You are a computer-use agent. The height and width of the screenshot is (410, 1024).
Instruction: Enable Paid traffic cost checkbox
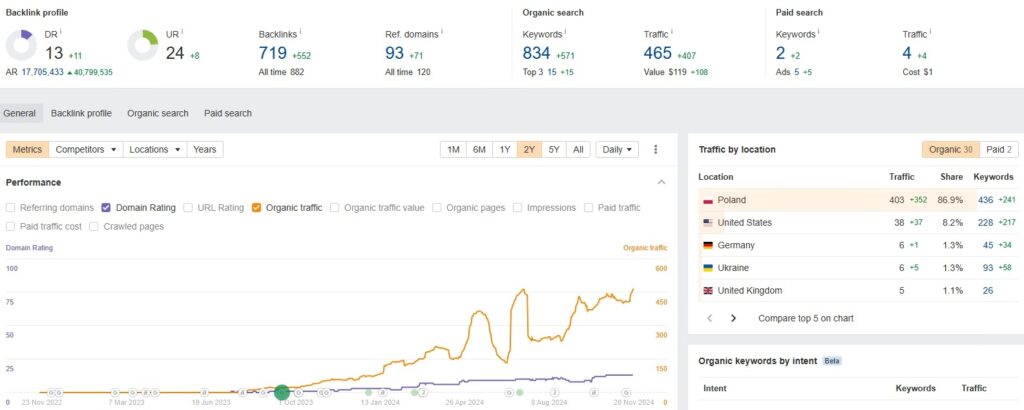point(10,227)
